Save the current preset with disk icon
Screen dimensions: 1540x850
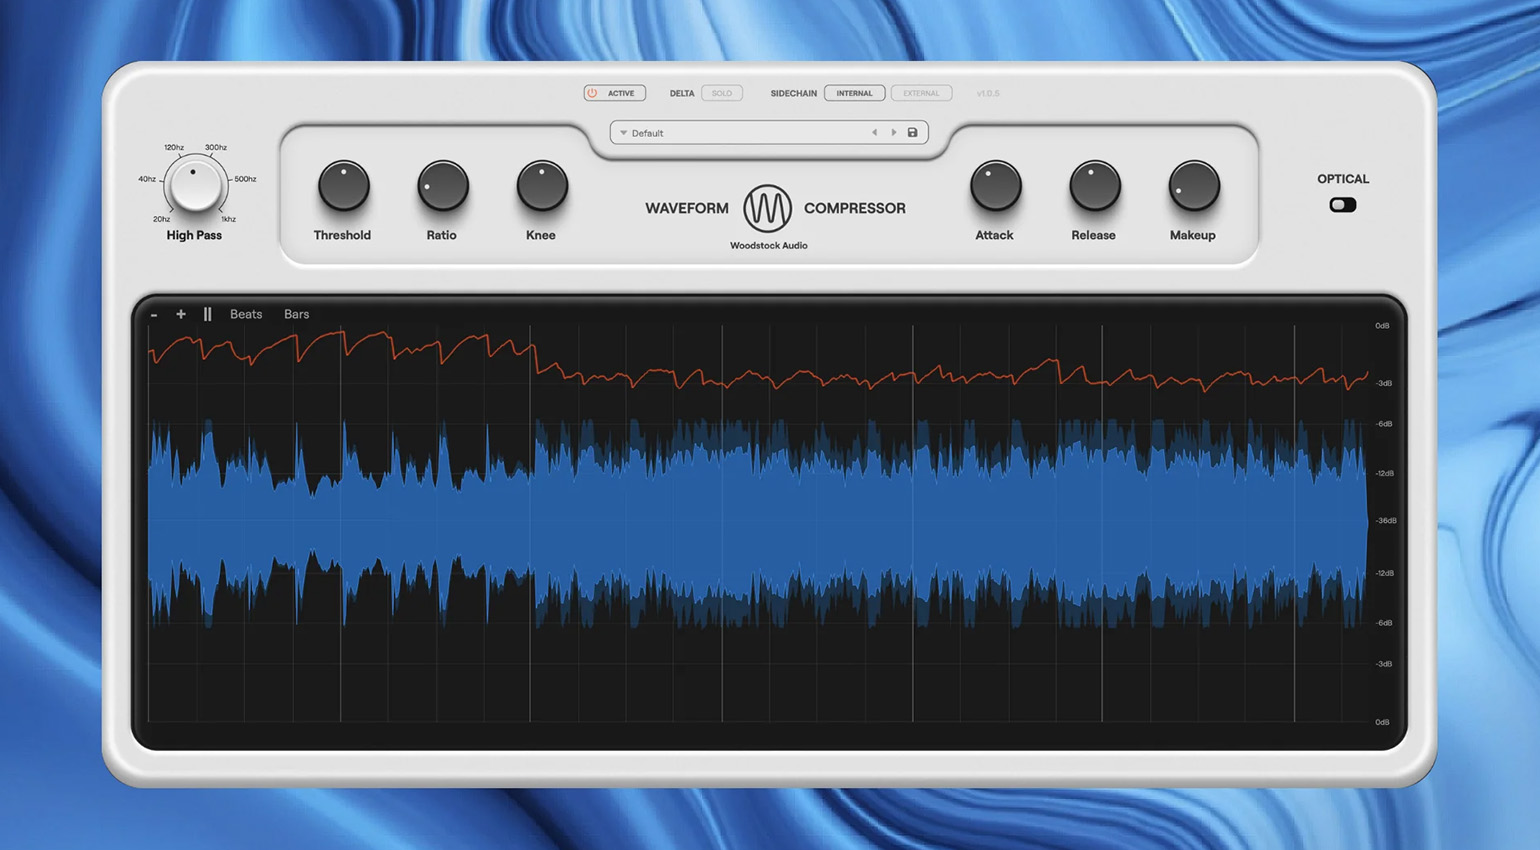tap(912, 133)
